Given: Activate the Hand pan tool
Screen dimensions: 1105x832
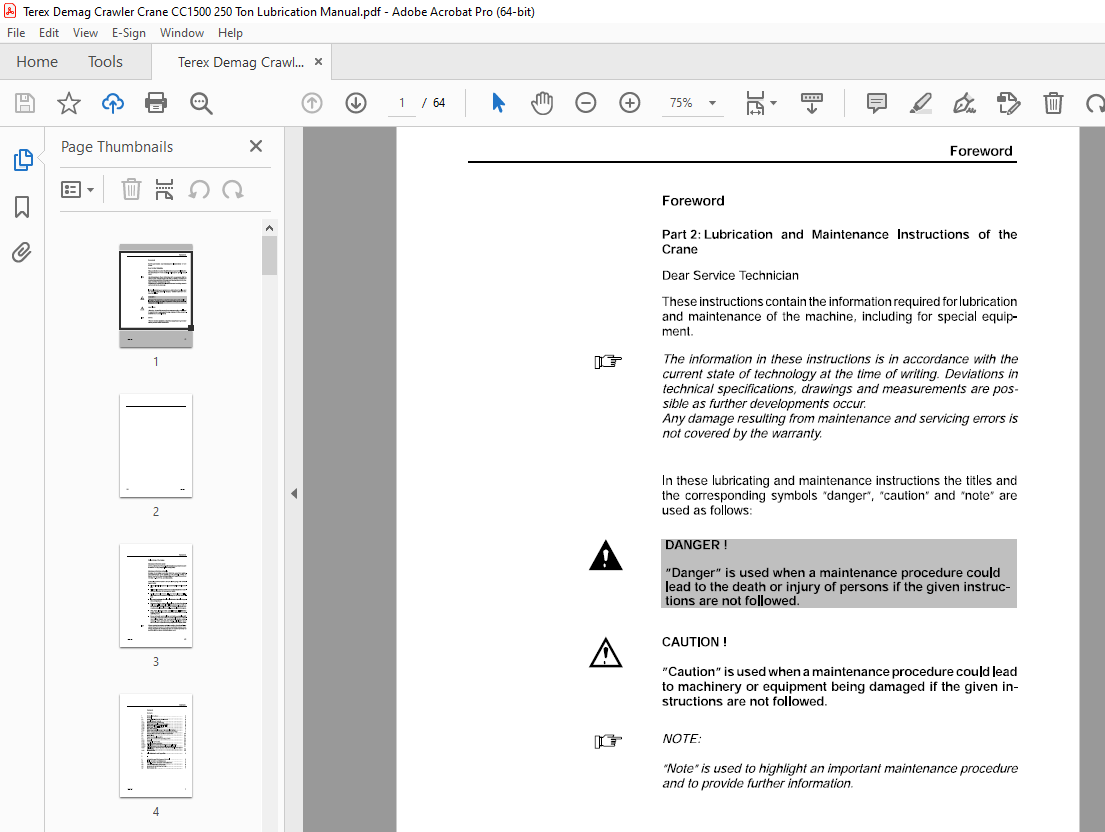Looking at the screenshot, I should pyautogui.click(x=542, y=103).
